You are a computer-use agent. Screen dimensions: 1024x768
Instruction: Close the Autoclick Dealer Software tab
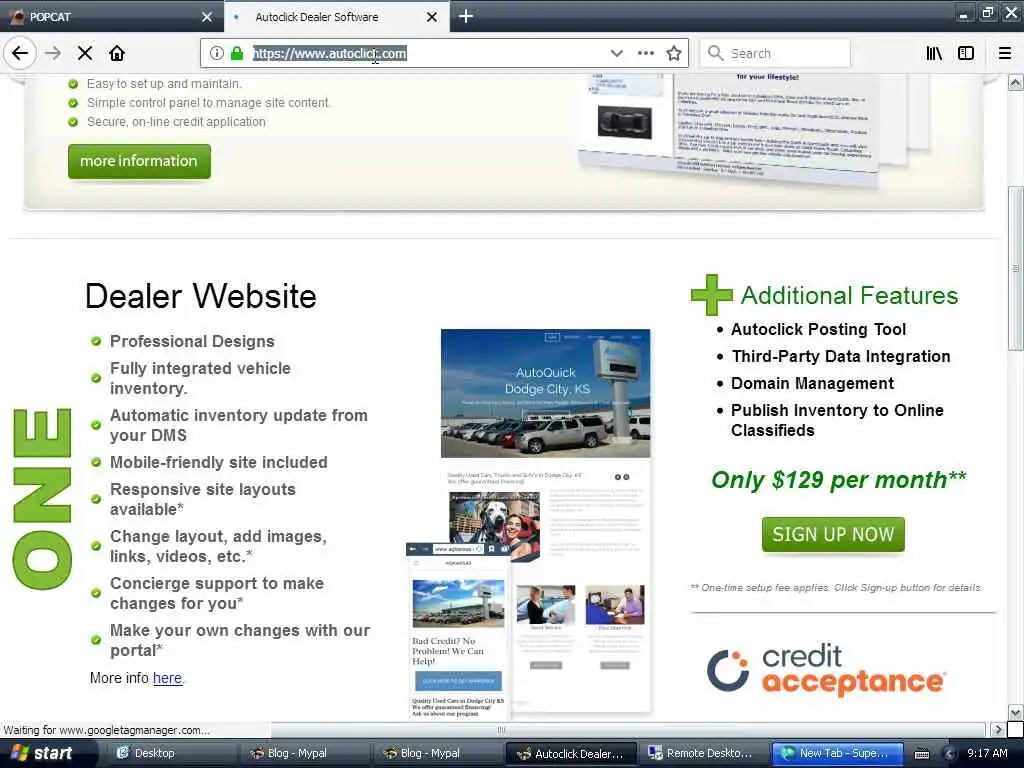pyautogui.click(x=432, y=17)
